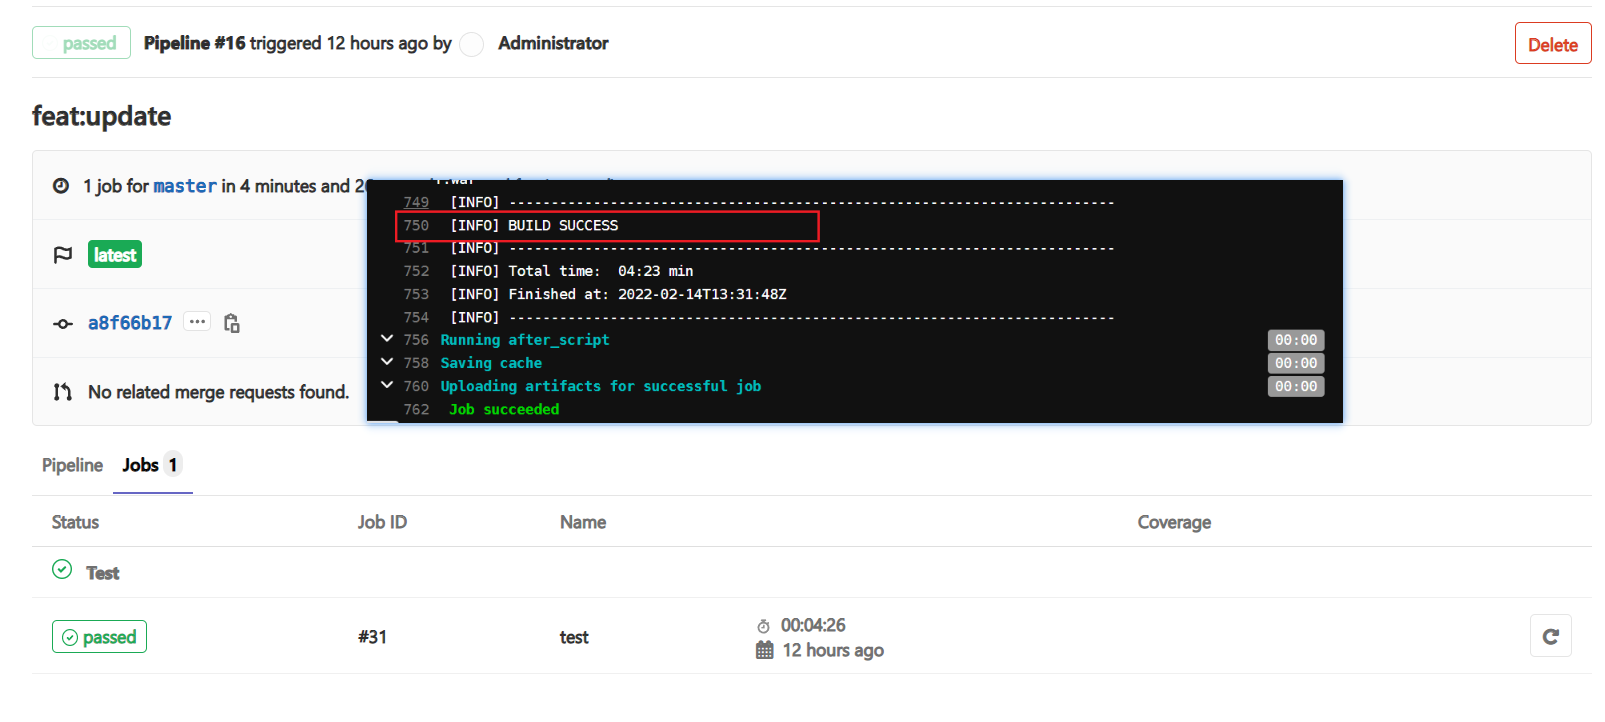
Task: Click the Jobs count badge 1
Action: [173, 465]
